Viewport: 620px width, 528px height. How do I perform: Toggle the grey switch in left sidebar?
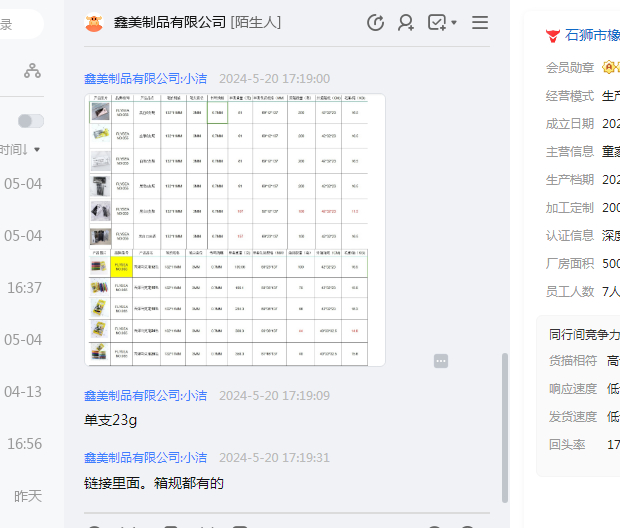point(31,121)
